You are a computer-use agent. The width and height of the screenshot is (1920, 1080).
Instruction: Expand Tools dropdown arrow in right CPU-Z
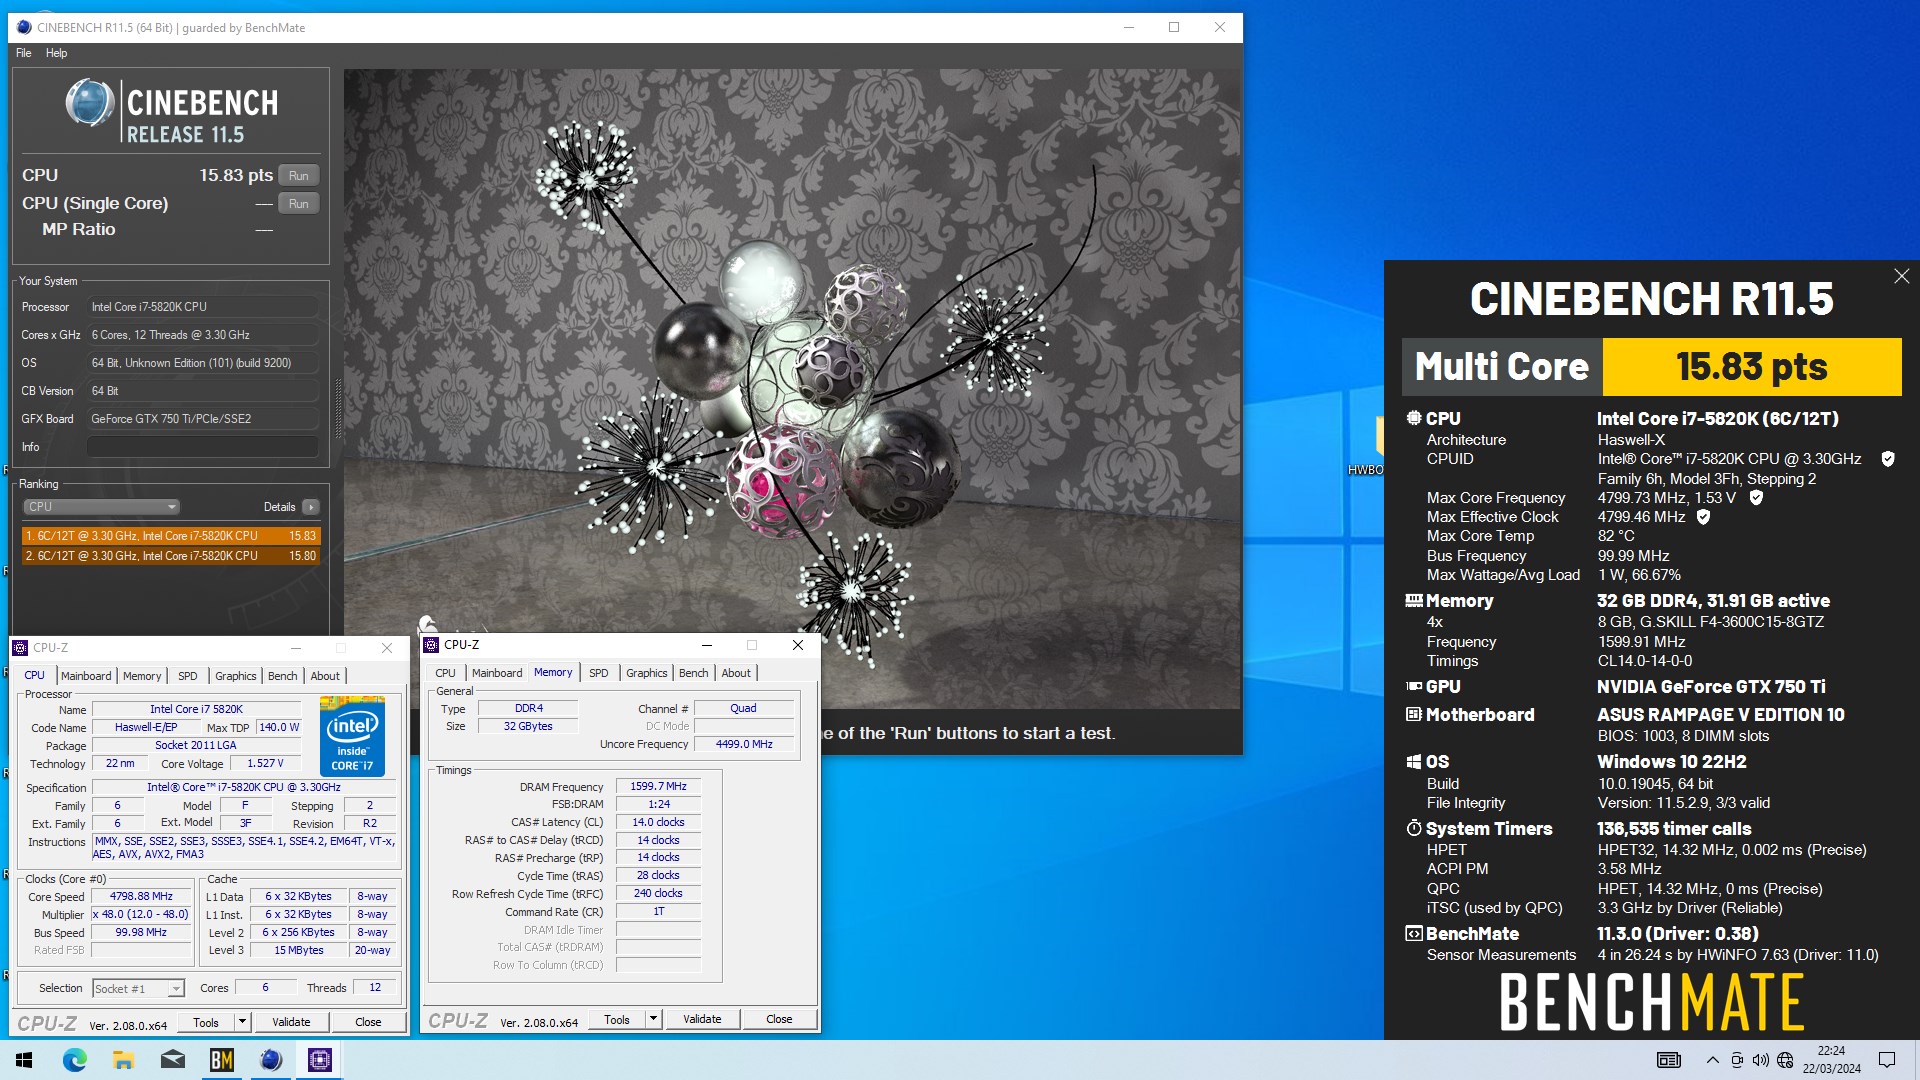tap(653, 1019)
